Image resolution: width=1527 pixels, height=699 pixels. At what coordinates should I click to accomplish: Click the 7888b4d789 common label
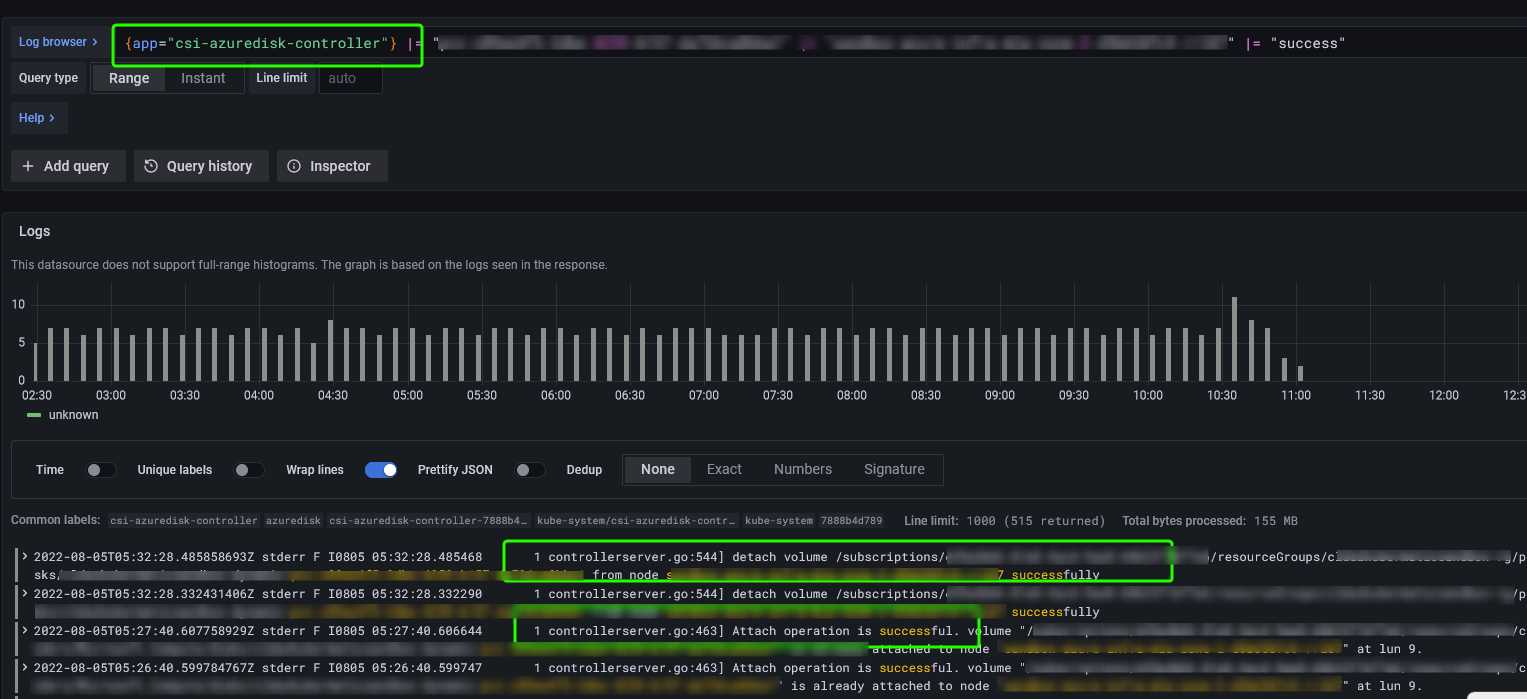[x=850, y=521]
